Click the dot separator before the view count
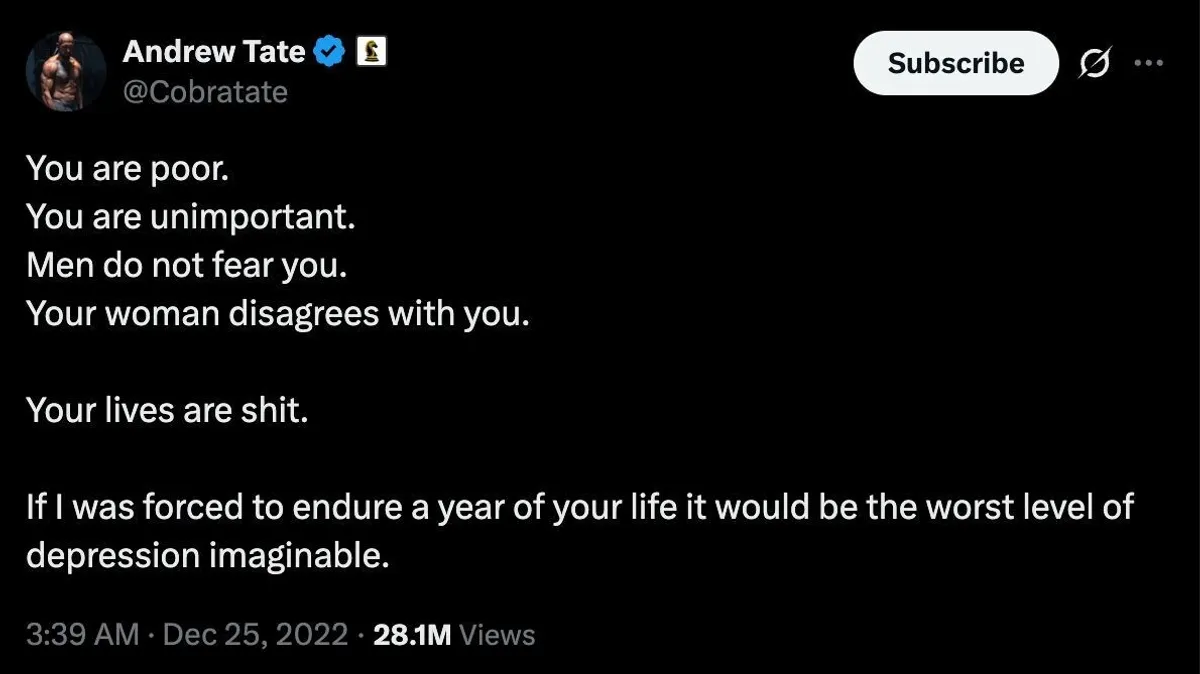Image resolution: width=1200 pixels, height=674 pixels. [x=360, y=635]
